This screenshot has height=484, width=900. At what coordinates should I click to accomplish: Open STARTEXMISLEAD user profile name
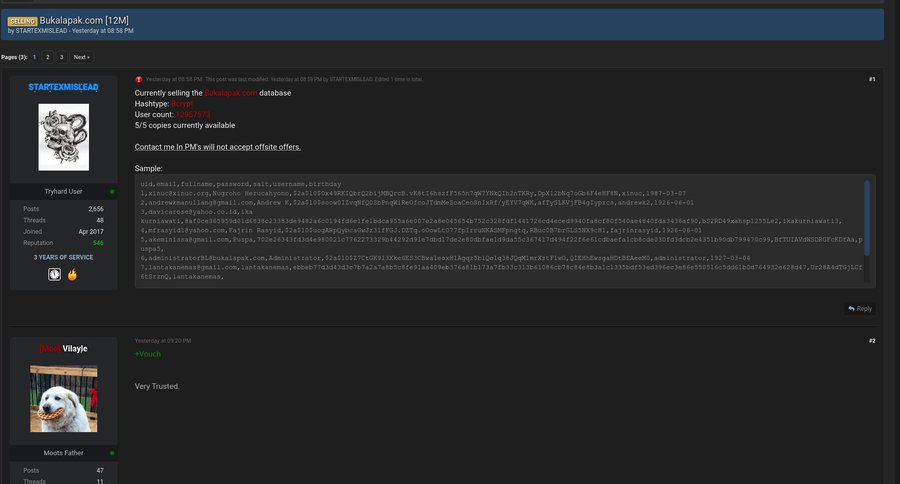pyautogui.click(x=63, y=87)
